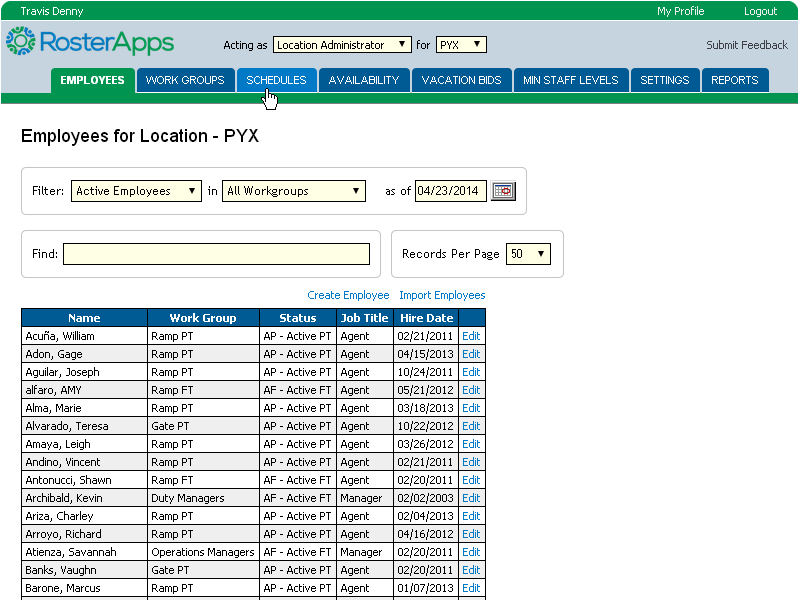Select the PYX location dropdown

coord(461,45)
